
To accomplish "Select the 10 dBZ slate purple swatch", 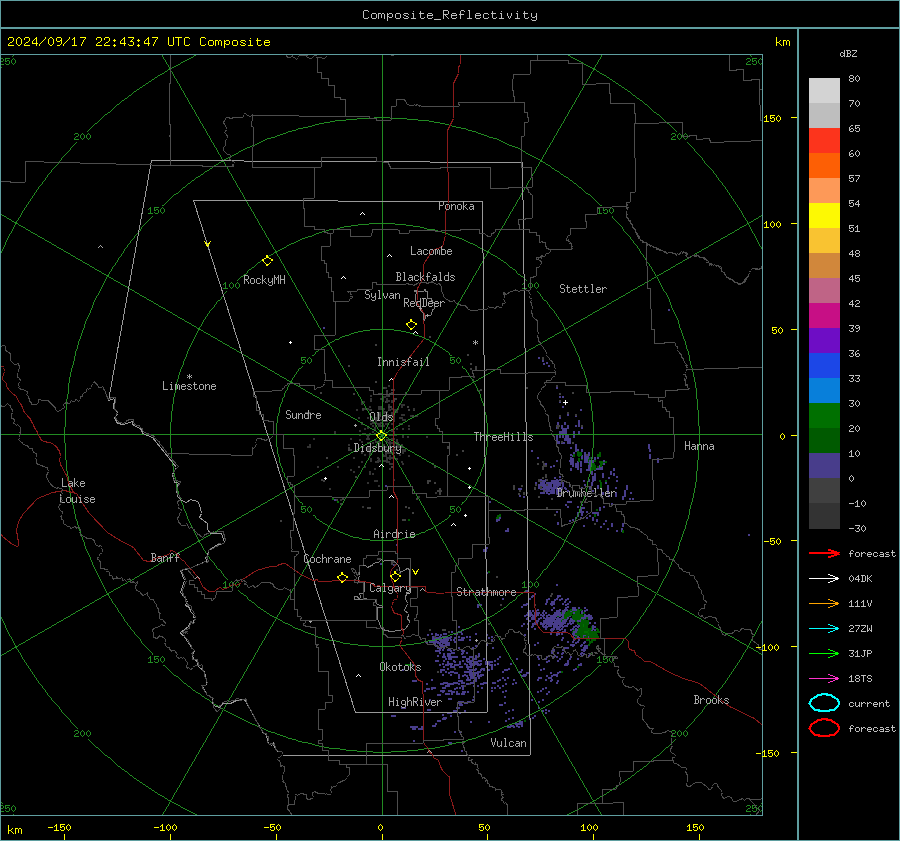I will click(x=824, y=466).
